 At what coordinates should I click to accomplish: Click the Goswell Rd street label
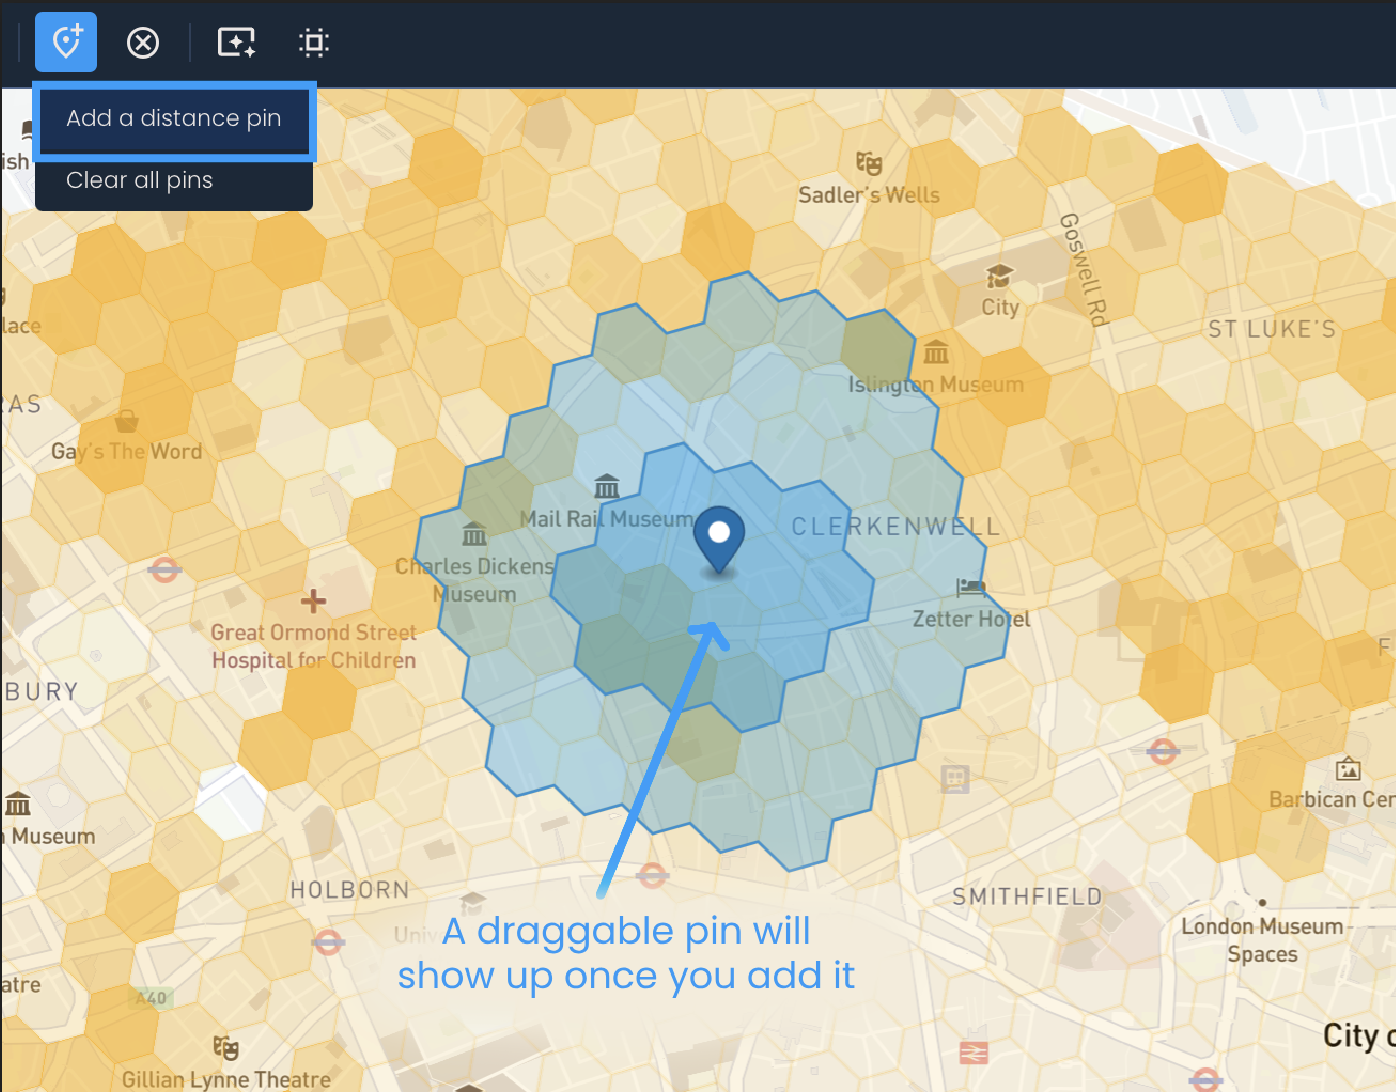[1084, 270]
